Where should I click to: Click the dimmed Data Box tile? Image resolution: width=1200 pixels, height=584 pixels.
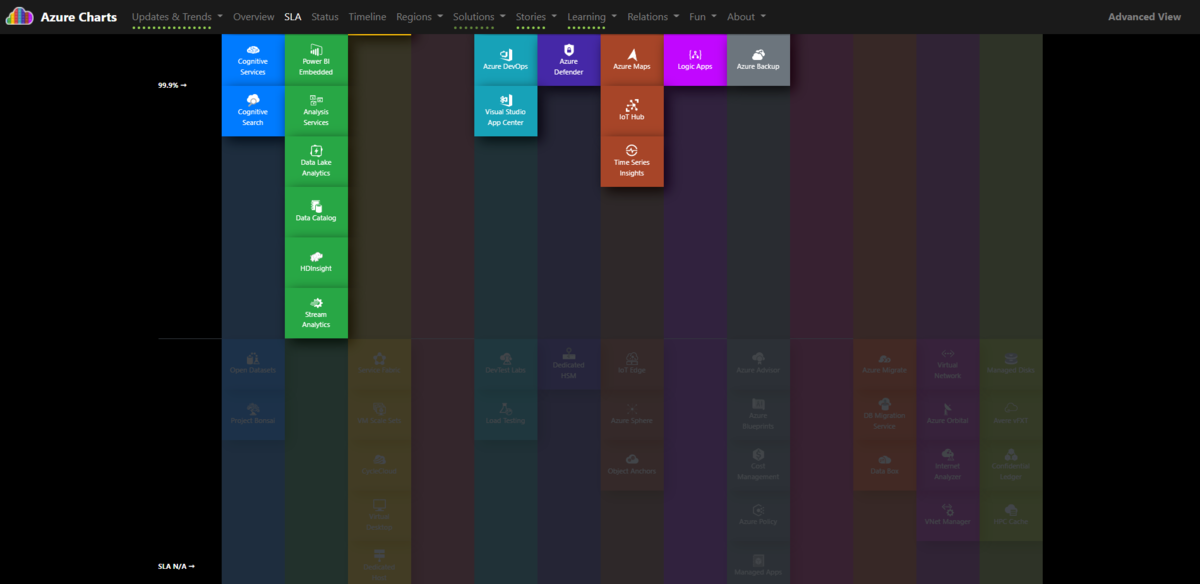click(884, 465)
